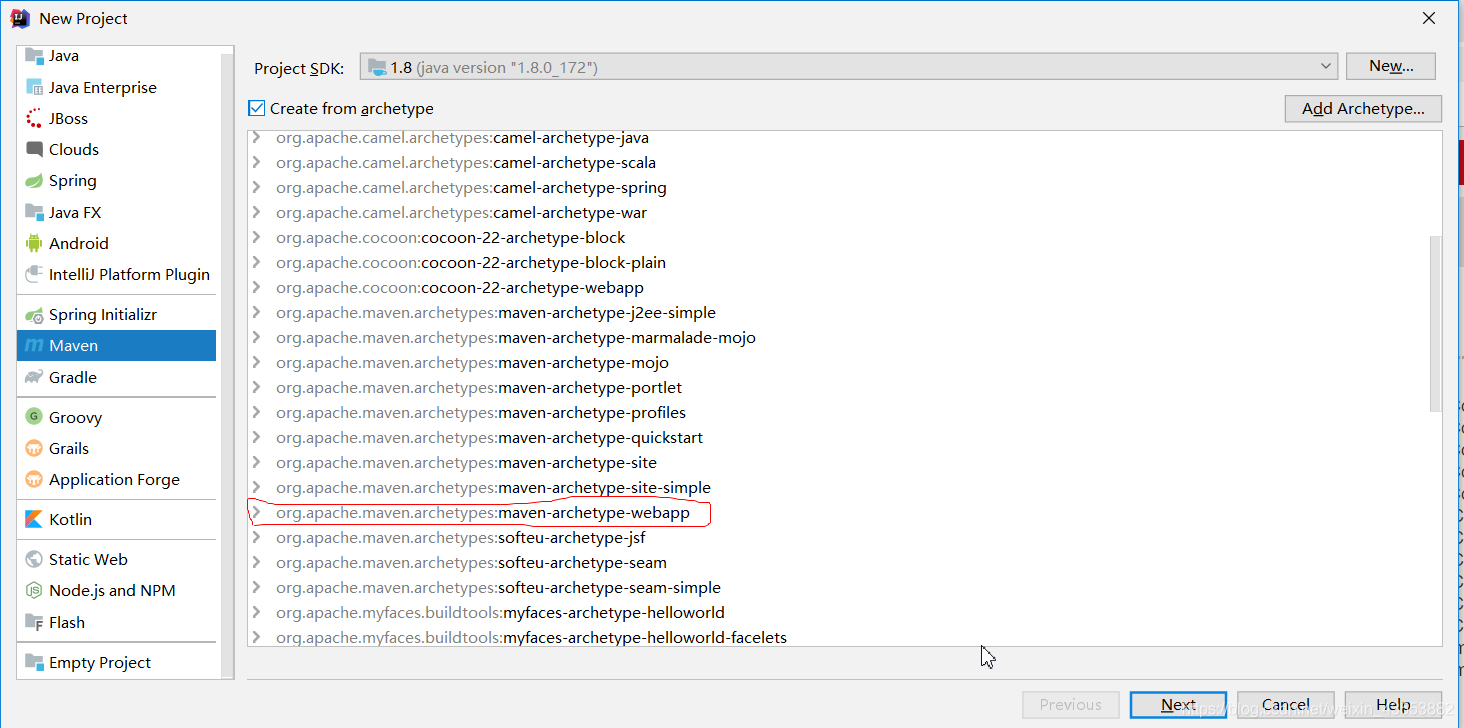This screenshot has height=728, width=1464.
Task: Expand myfaces-archetype-helloworld node
Action: (x=257, y=612)
